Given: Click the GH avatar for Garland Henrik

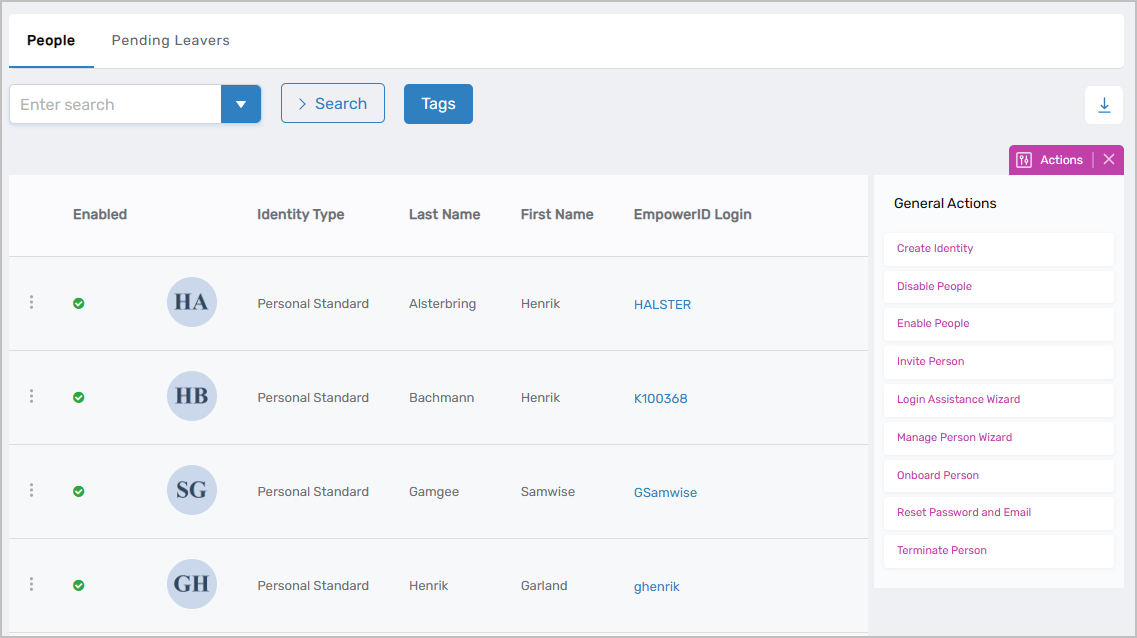Looking at the screenshot, I should [191, 584].
